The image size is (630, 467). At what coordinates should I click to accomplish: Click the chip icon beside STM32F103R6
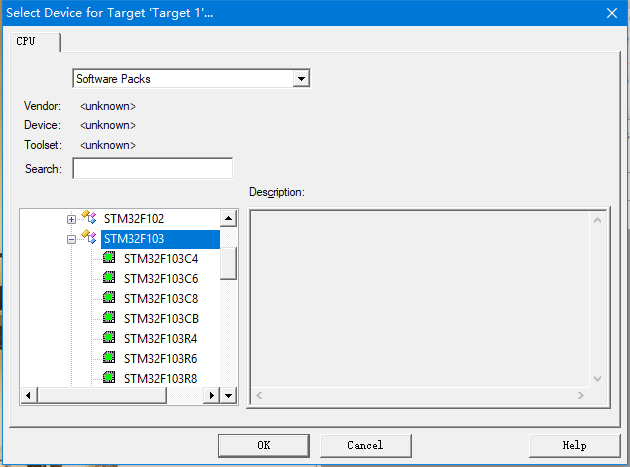109,357
